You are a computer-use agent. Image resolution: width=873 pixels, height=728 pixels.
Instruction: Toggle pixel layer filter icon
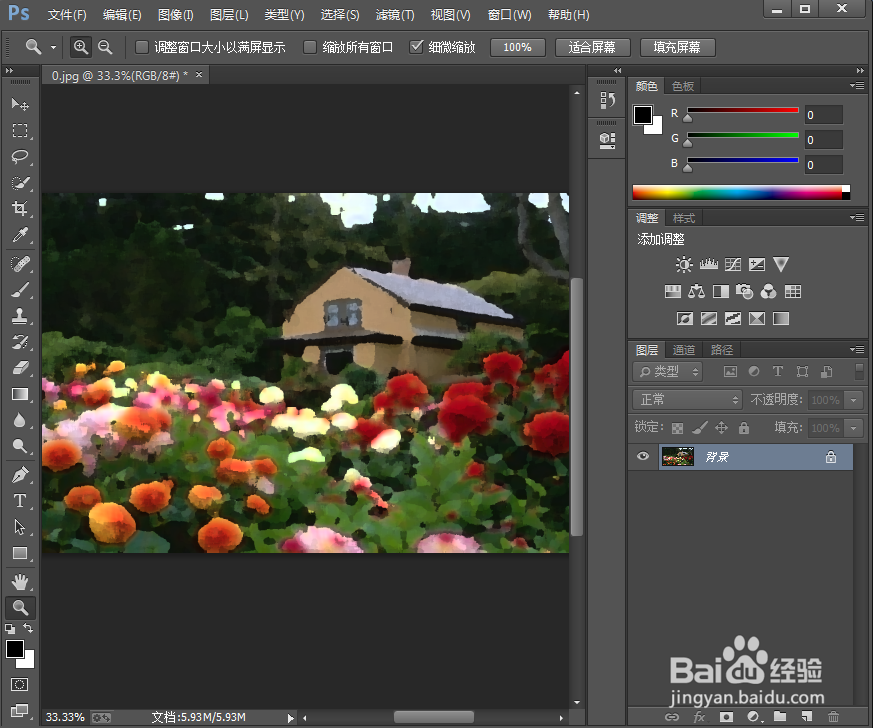pos(730,372)
